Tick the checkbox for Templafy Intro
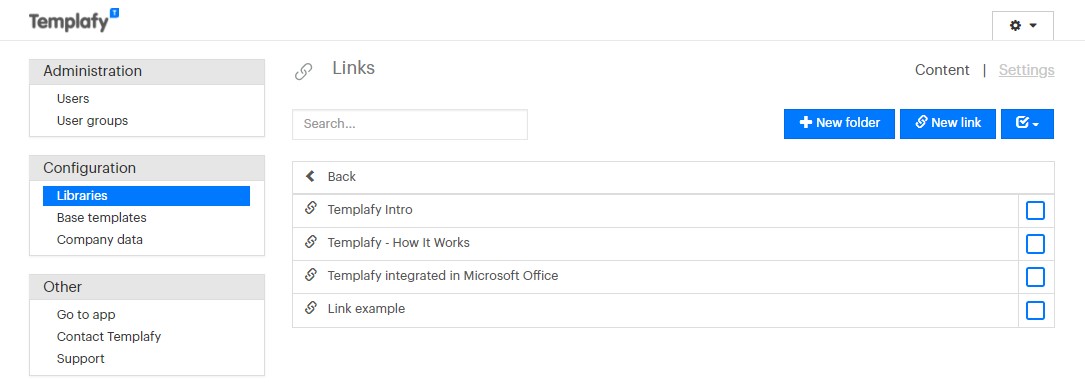1085x384 pixels. pyautogui.click(x=1035, y=210)
